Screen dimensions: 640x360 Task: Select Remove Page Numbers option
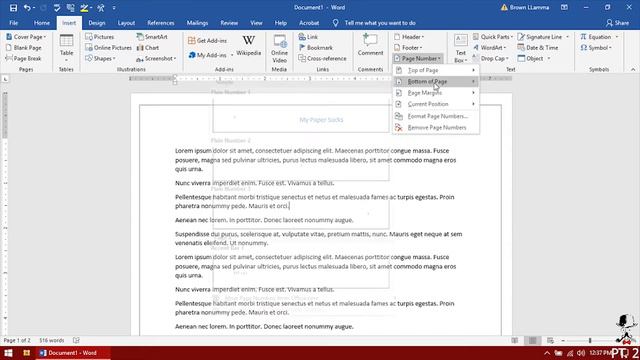point(436,128)
